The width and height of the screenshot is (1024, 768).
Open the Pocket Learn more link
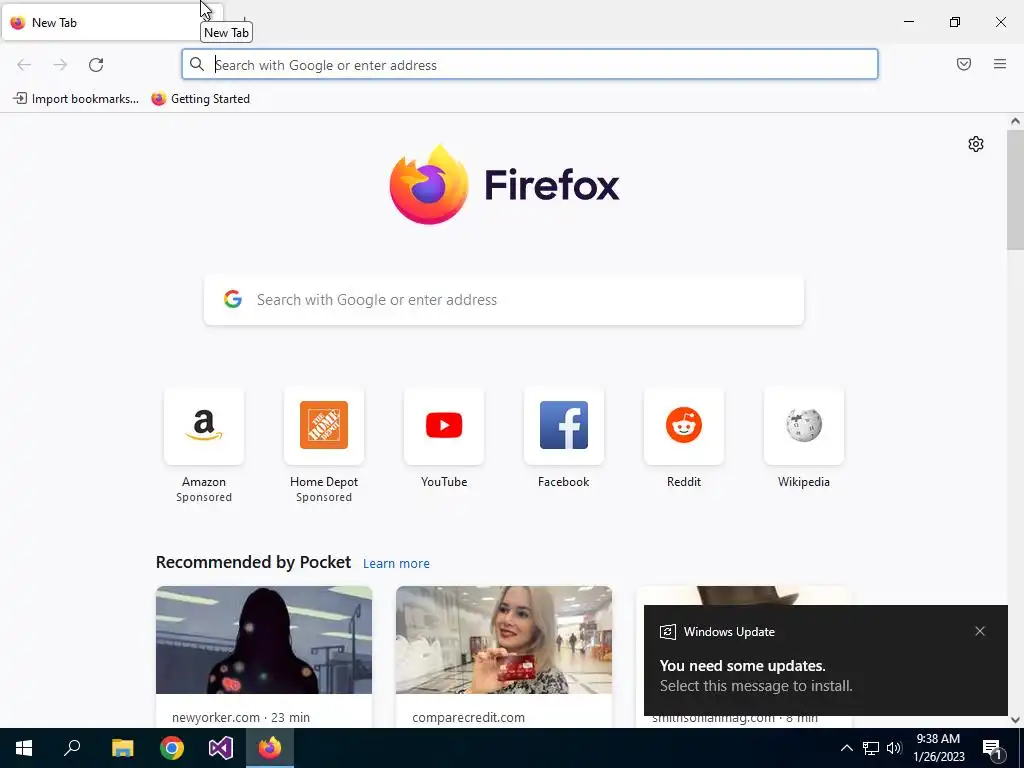pyautogui.click(x=396, y=564)
